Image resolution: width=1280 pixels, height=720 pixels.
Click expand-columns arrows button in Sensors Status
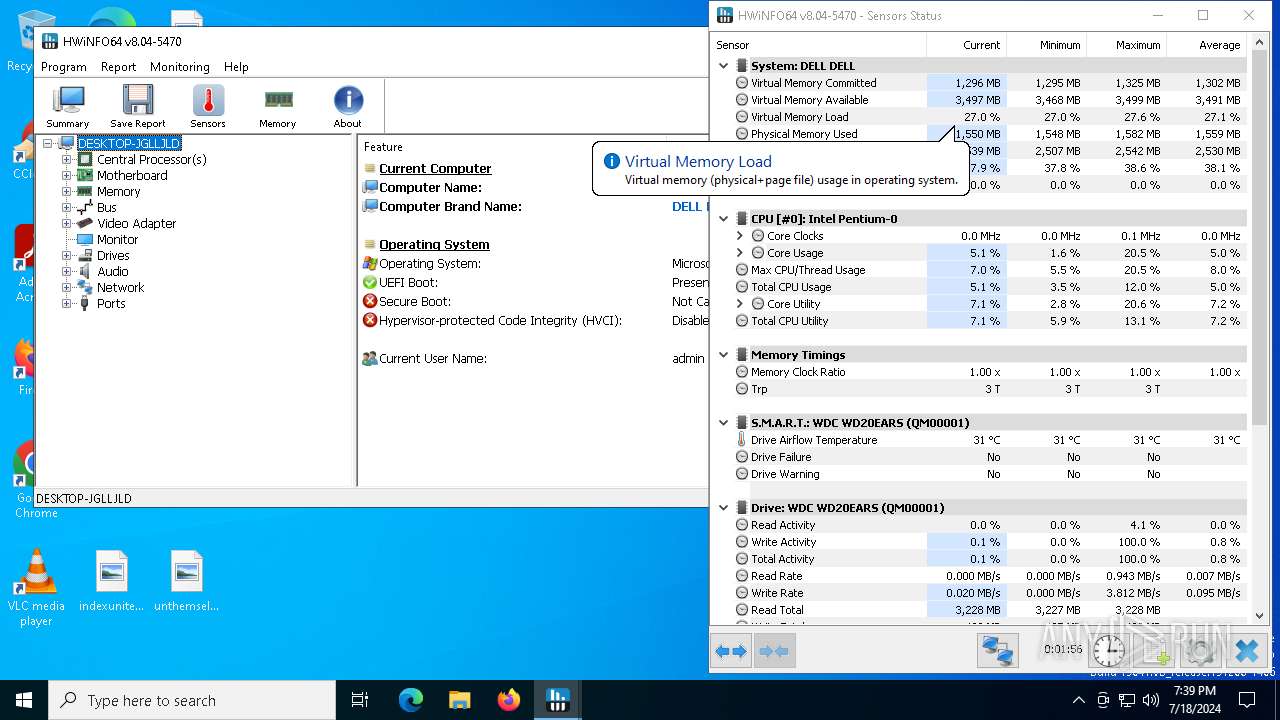(x=731, y=651)
